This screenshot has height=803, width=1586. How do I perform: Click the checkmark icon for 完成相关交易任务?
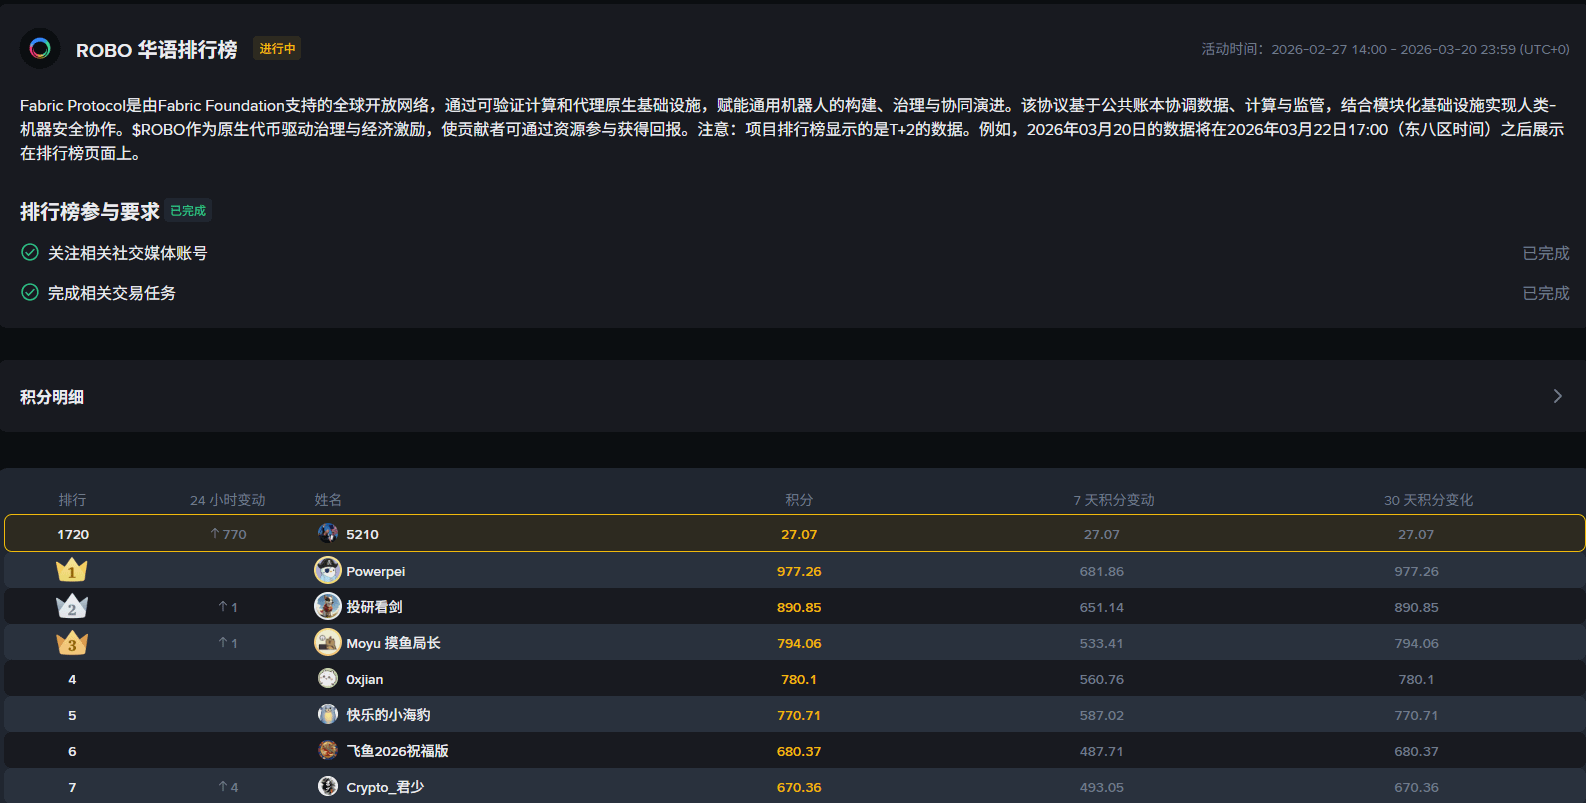tap(30, 292)
